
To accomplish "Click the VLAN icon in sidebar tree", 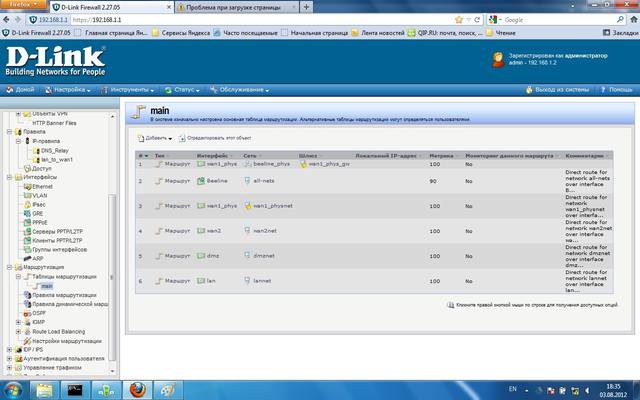I will coord(27,196).
